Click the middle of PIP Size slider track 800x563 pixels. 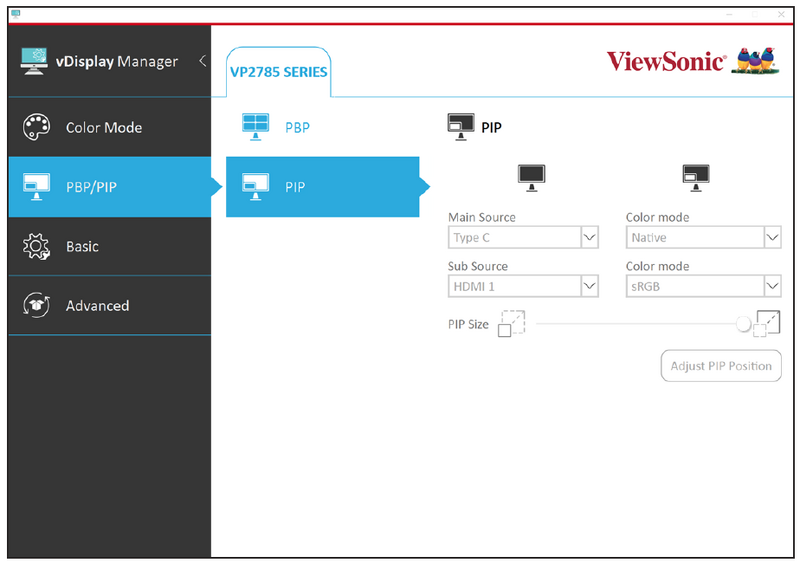(x=638, y=324)
